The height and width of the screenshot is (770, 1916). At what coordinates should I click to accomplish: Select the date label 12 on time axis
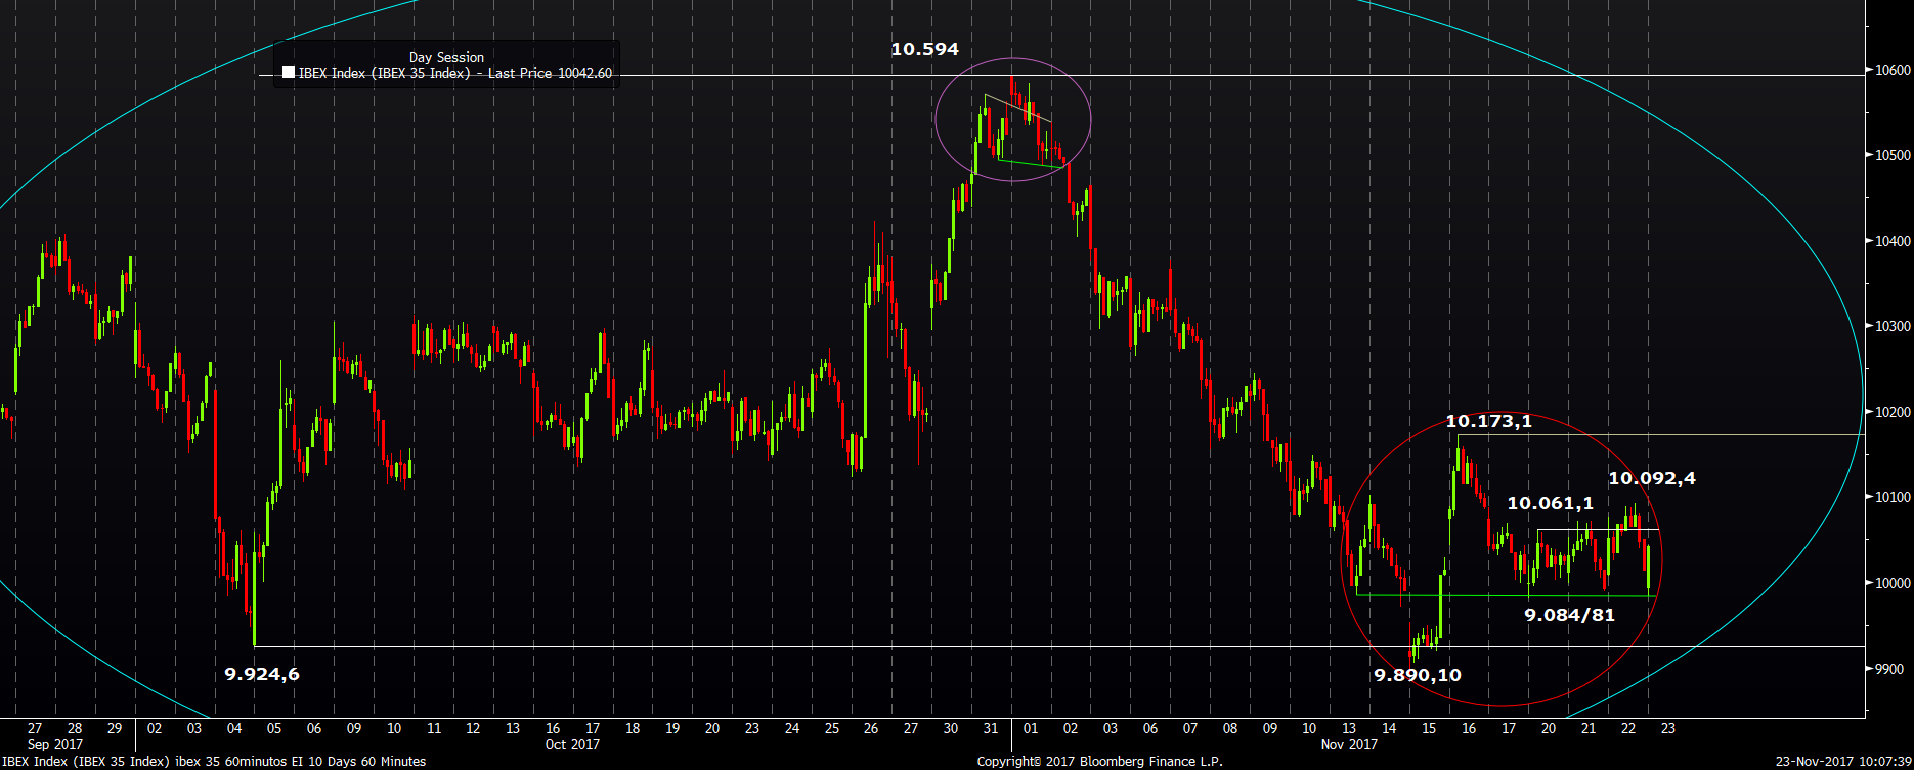[x=473, y=728]
